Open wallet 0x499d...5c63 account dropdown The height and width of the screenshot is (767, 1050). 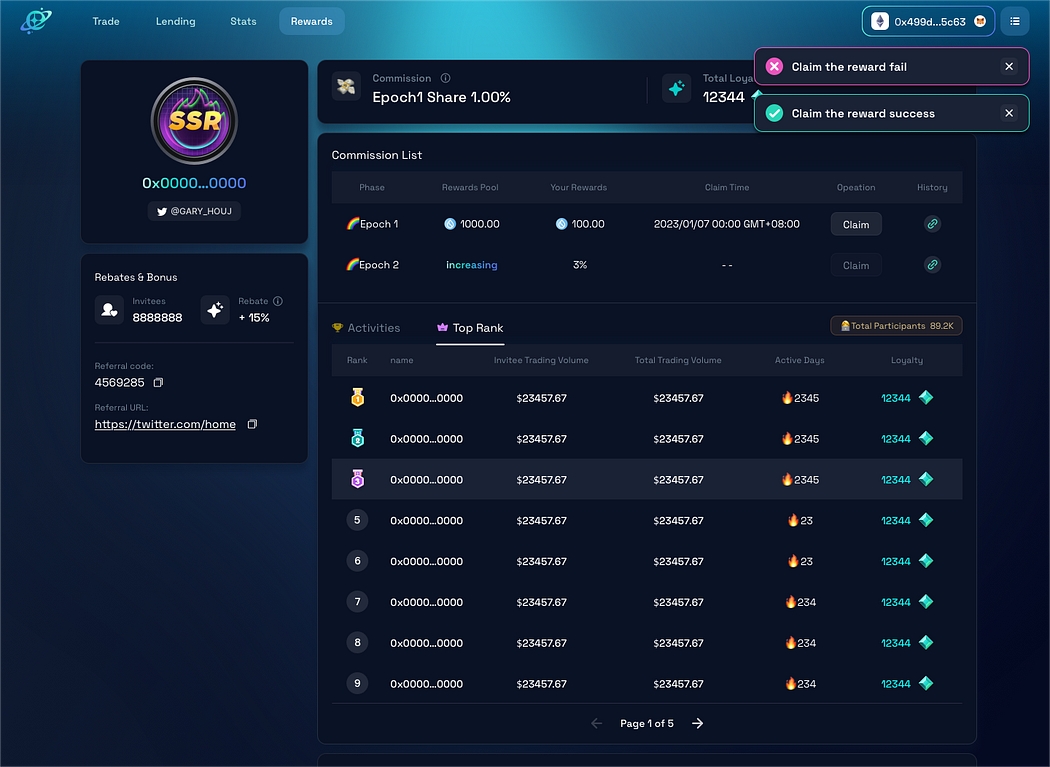click(x=928, y=21)
